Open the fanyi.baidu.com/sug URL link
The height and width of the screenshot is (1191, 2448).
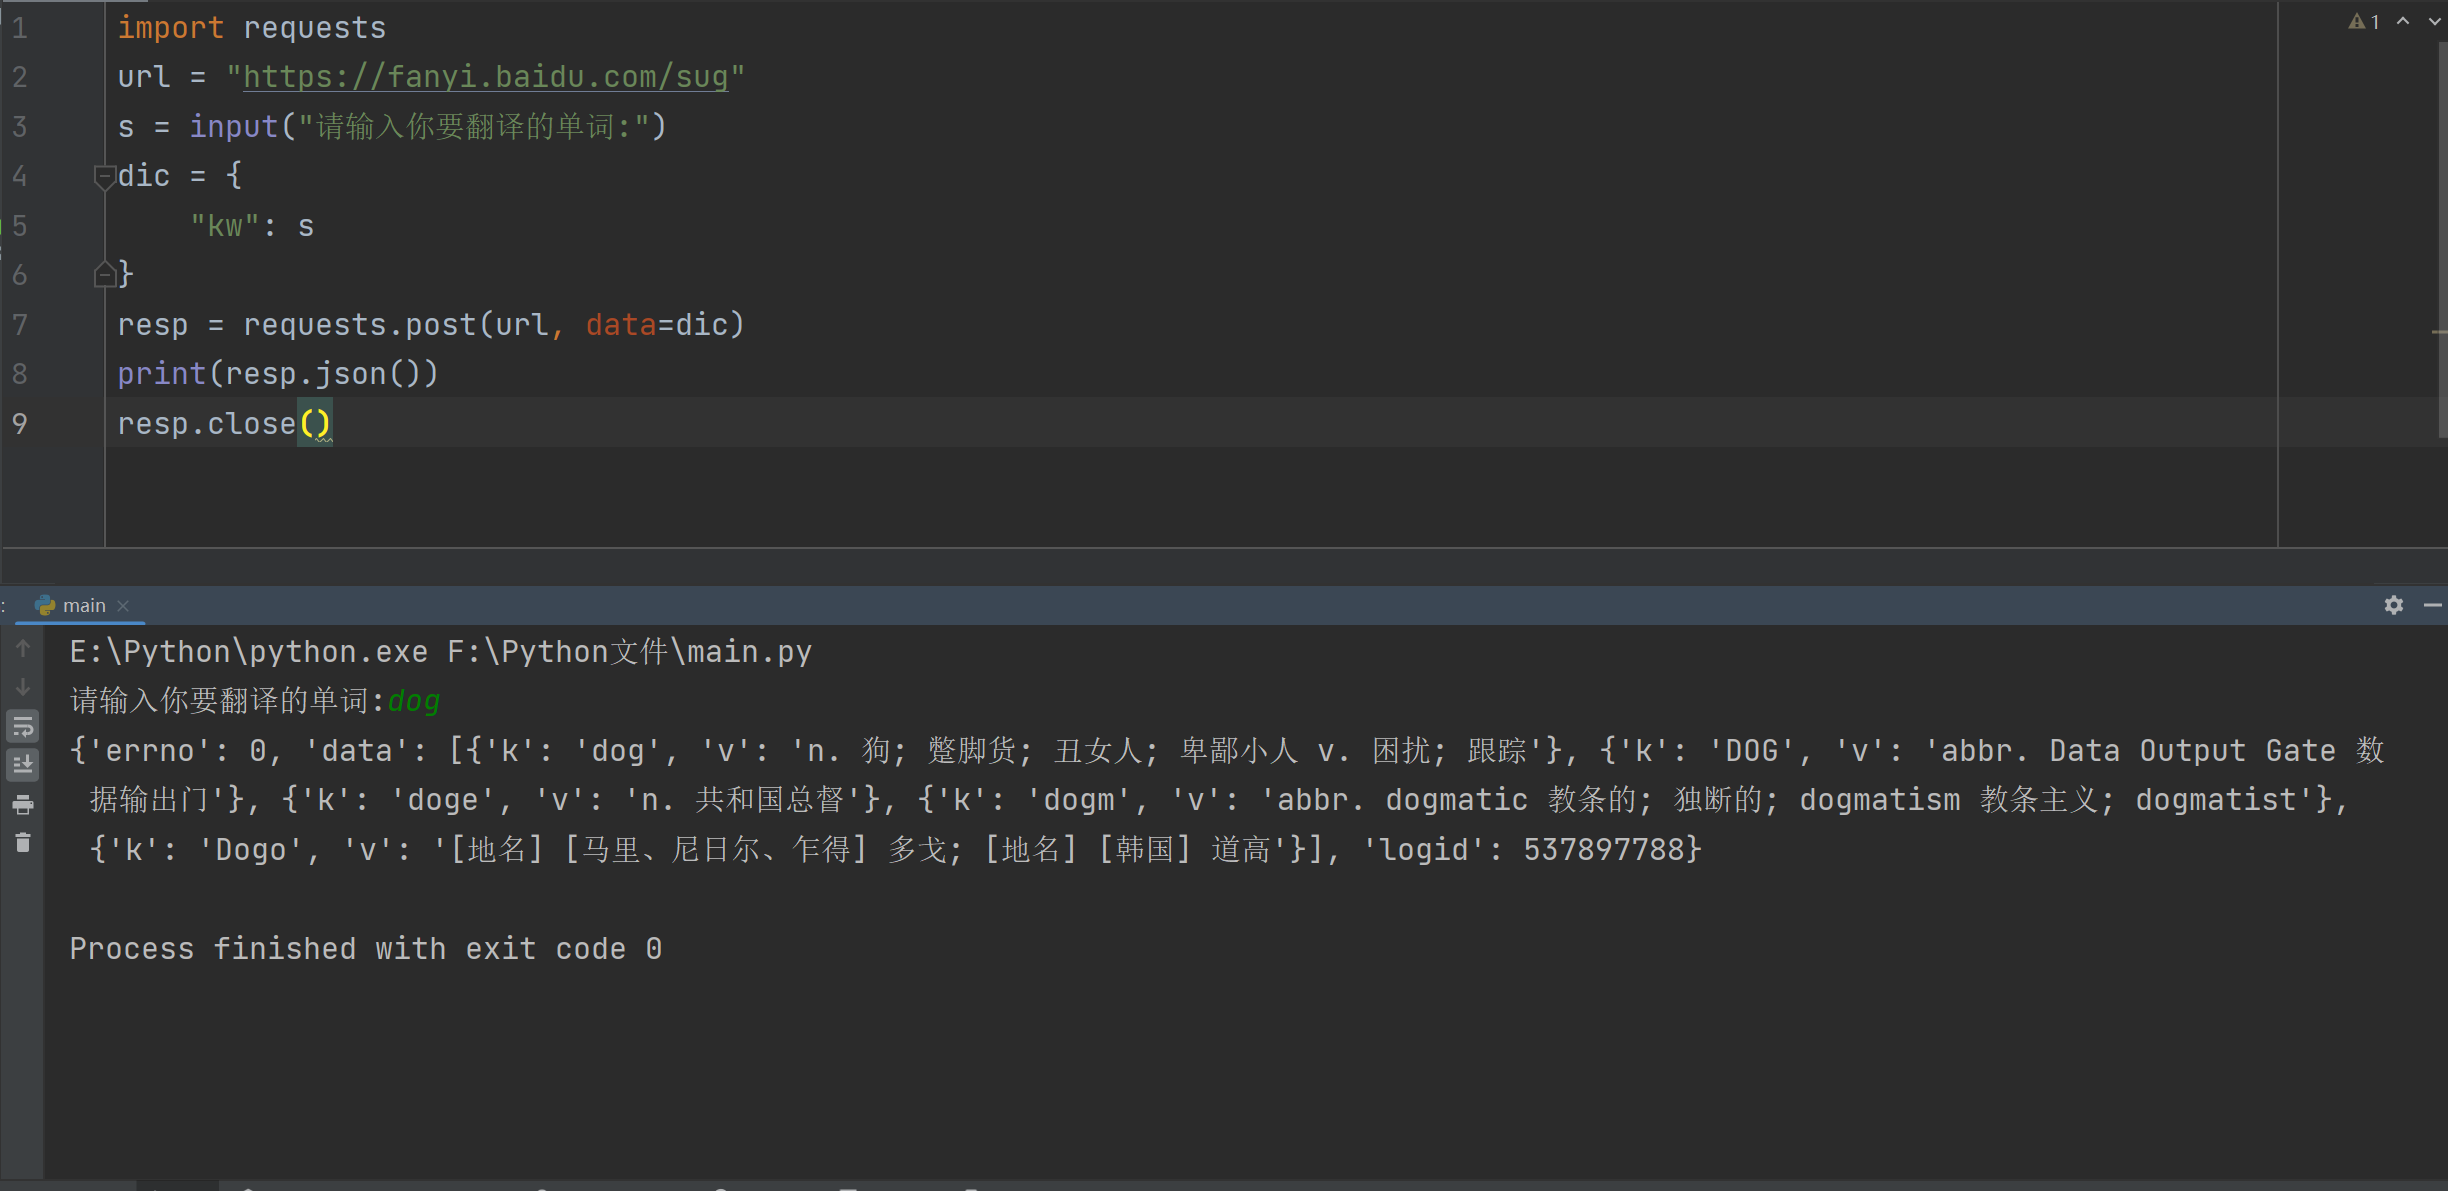(486, 77)
